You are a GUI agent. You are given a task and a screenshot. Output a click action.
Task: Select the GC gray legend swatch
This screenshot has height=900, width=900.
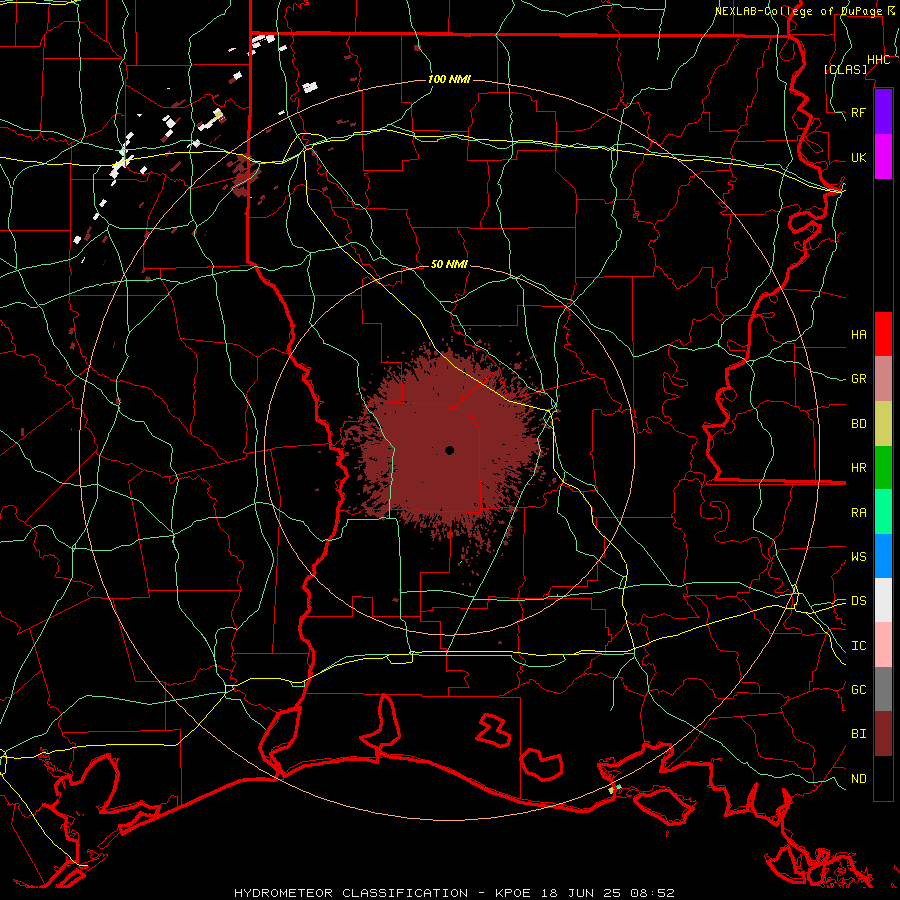tap(883, 689)
